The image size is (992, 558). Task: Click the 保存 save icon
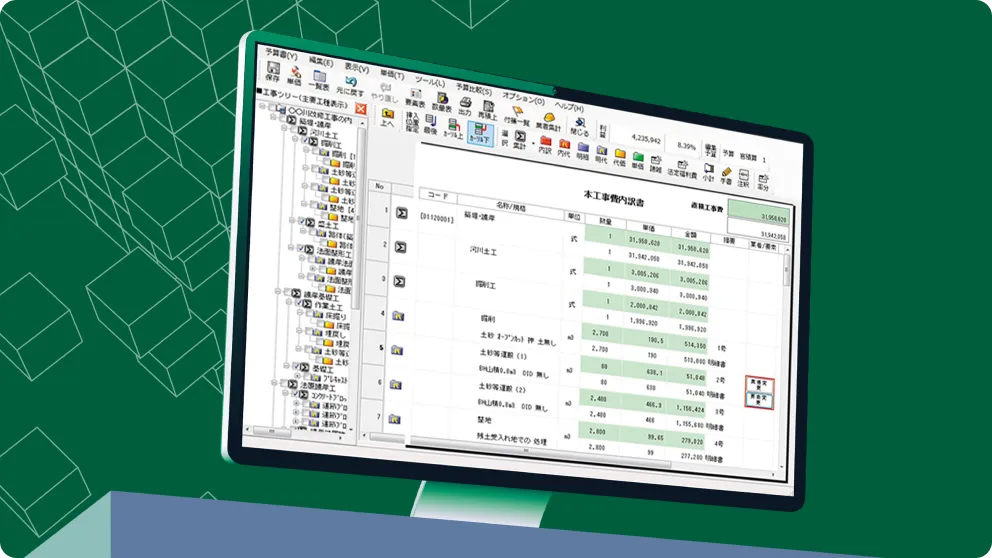point(273,69)
